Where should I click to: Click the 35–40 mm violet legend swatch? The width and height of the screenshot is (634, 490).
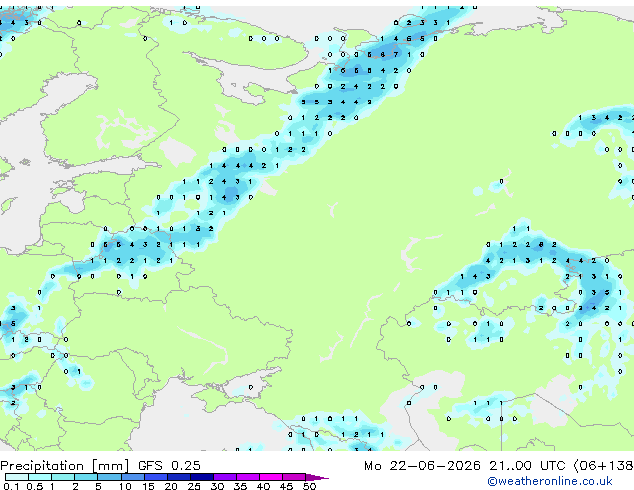(x=247, y=477)
